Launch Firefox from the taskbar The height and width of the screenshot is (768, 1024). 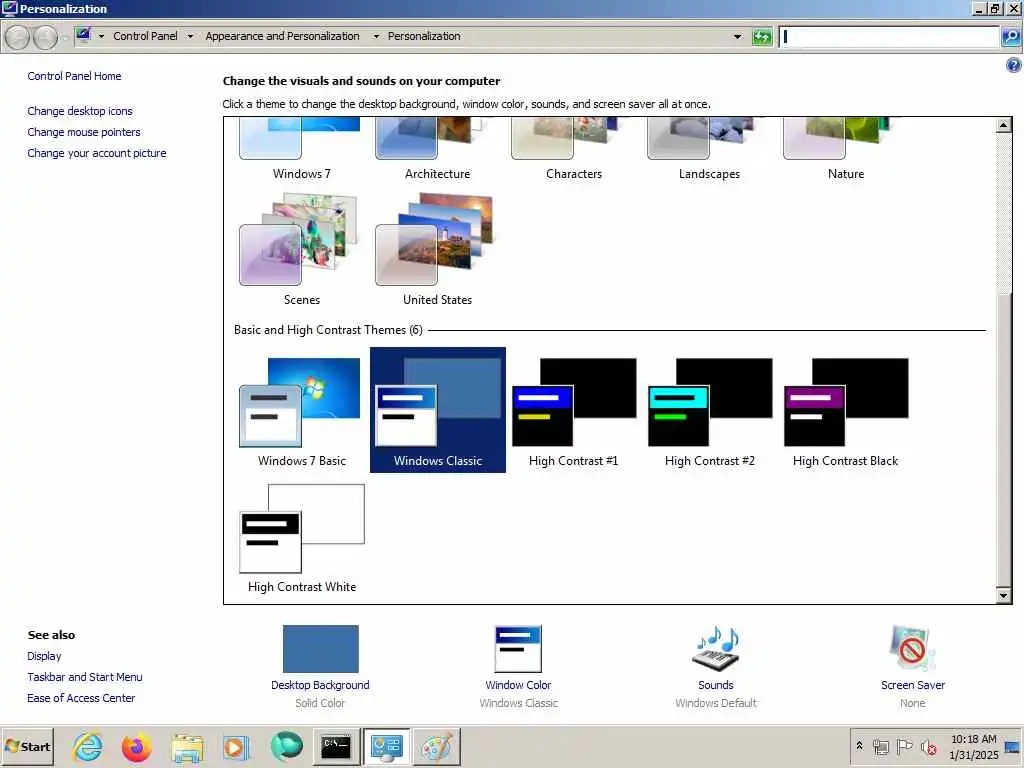click(136, 747)
